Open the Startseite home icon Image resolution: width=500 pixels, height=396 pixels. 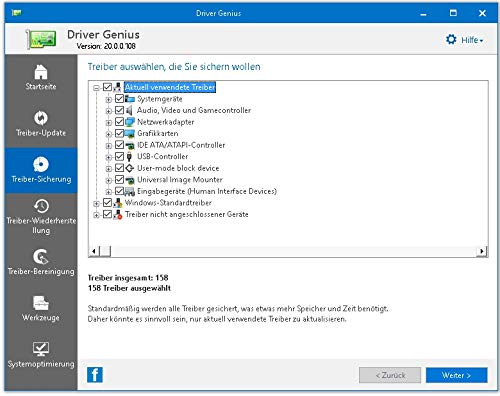coord(41,72)
